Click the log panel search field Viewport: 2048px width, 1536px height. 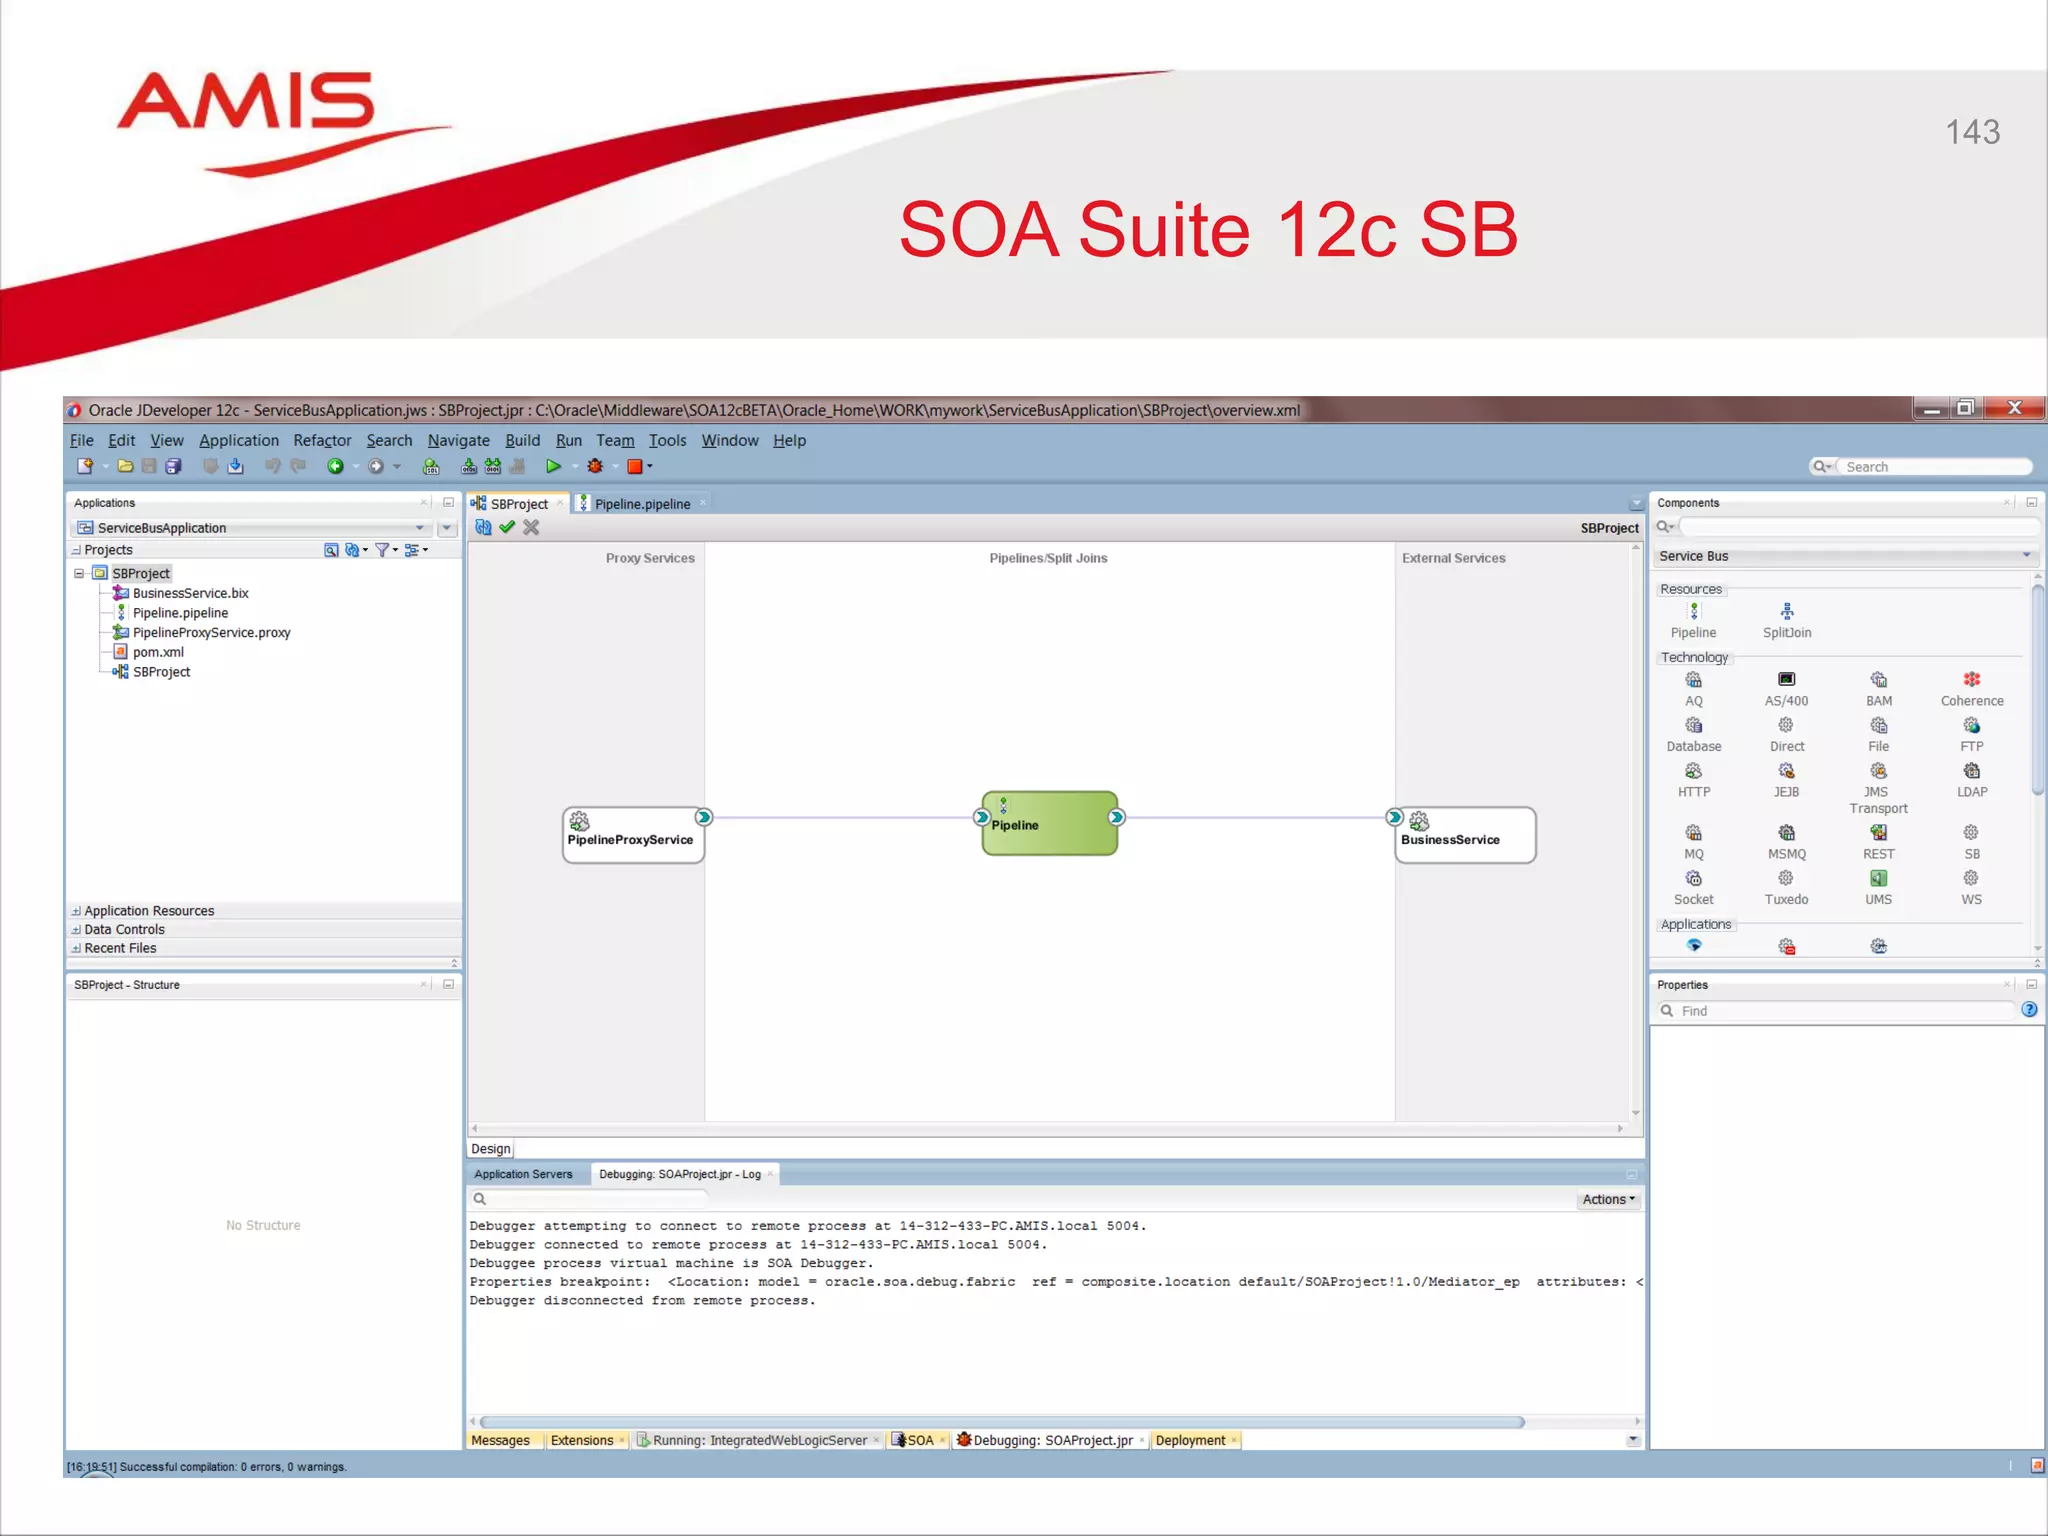(x=598, y=1200)
